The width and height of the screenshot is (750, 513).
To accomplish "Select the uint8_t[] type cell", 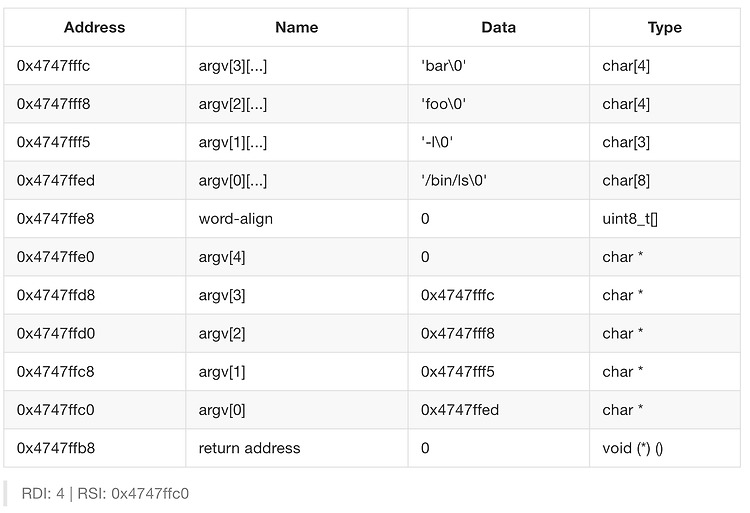I will 665,218.
